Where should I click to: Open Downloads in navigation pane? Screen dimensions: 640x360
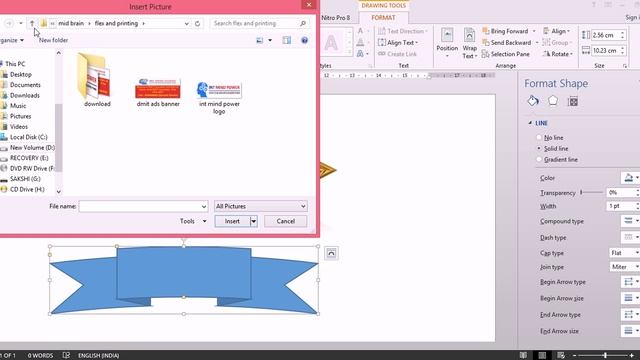click(x=24, y=95)
